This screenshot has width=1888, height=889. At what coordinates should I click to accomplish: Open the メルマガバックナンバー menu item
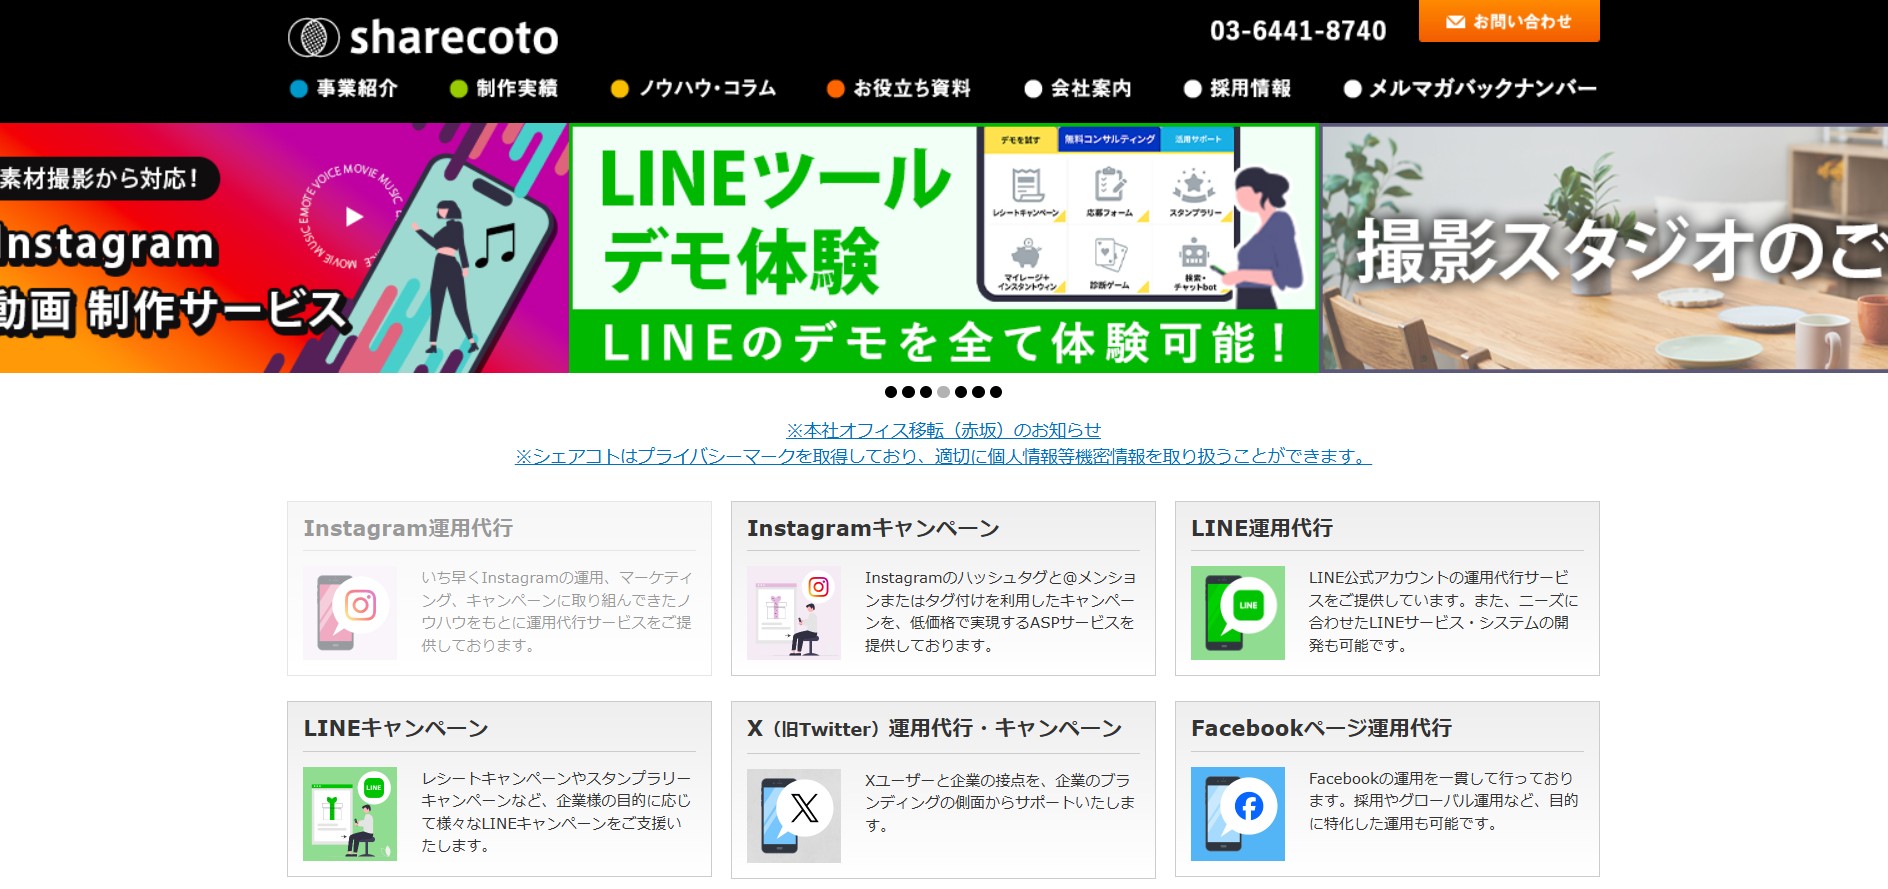pos(1470,88)
